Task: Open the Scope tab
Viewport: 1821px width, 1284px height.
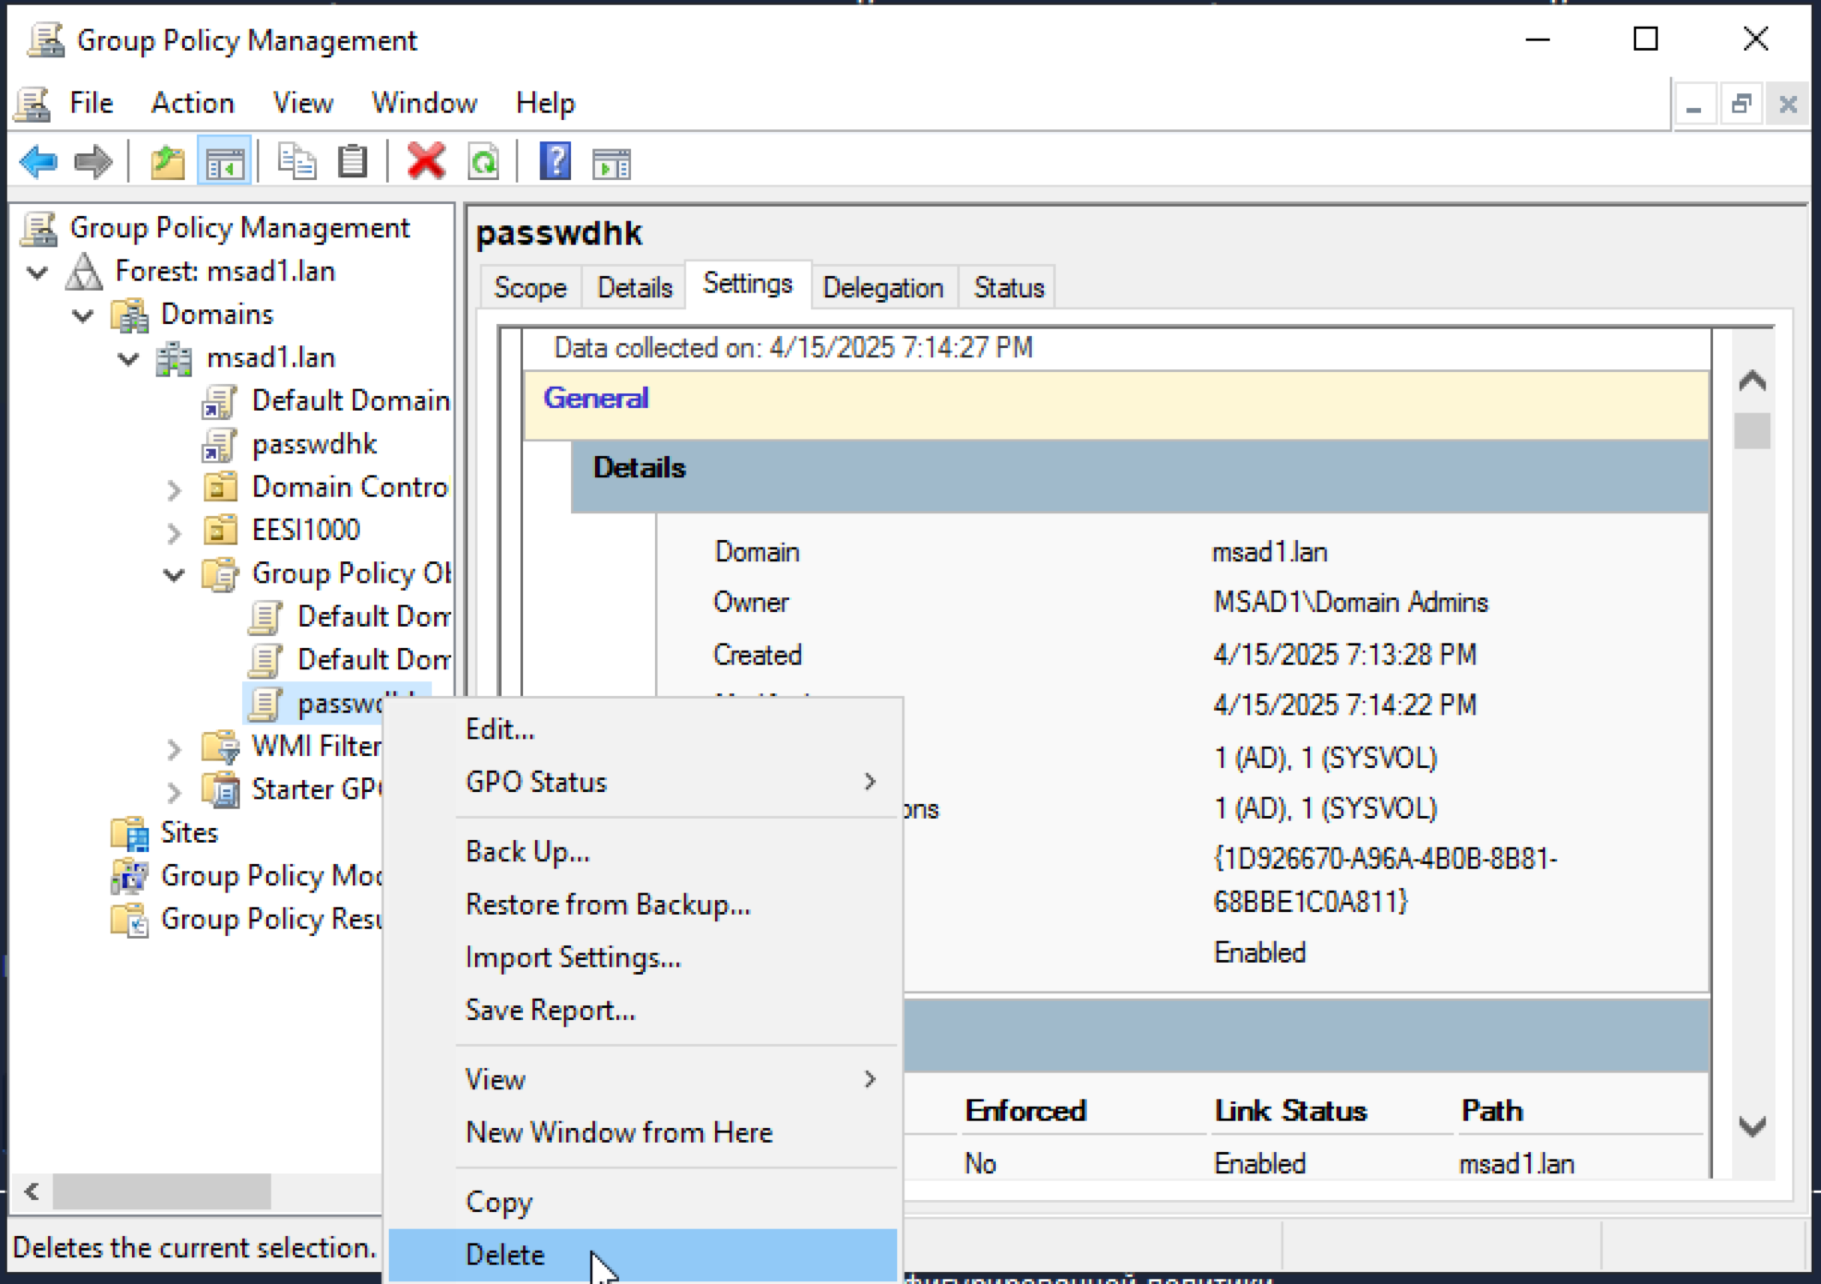Action: click(x=530, y=288)
